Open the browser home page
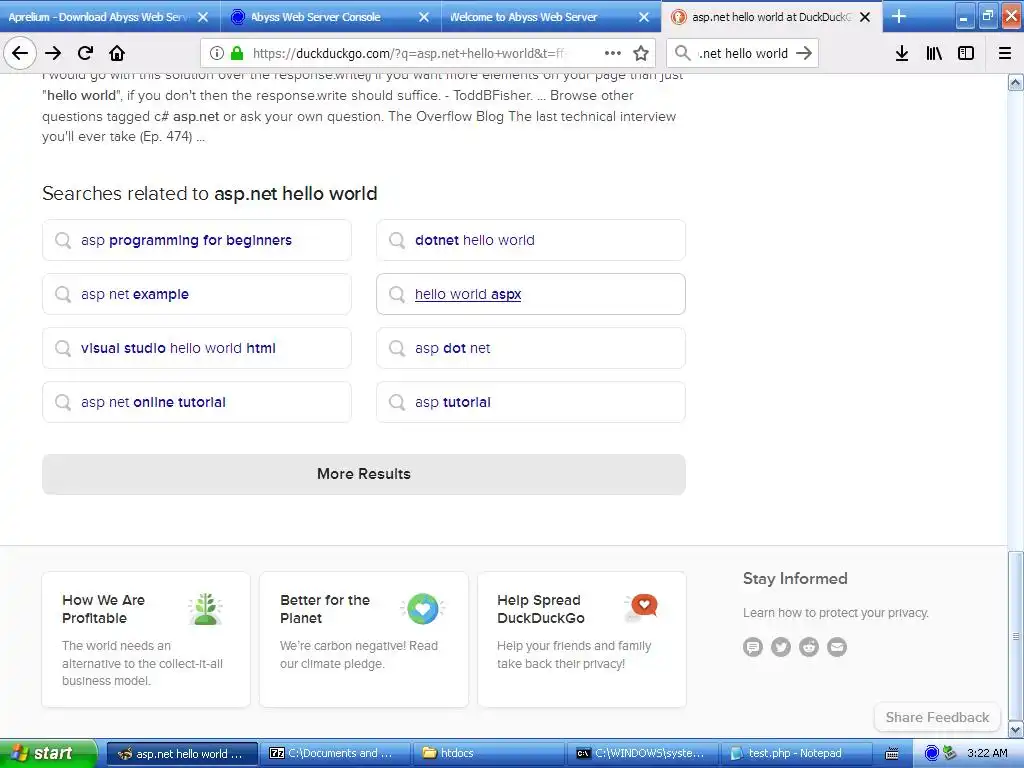The image size is (1024, 768). pyautogui.click(x=117, y=53)
